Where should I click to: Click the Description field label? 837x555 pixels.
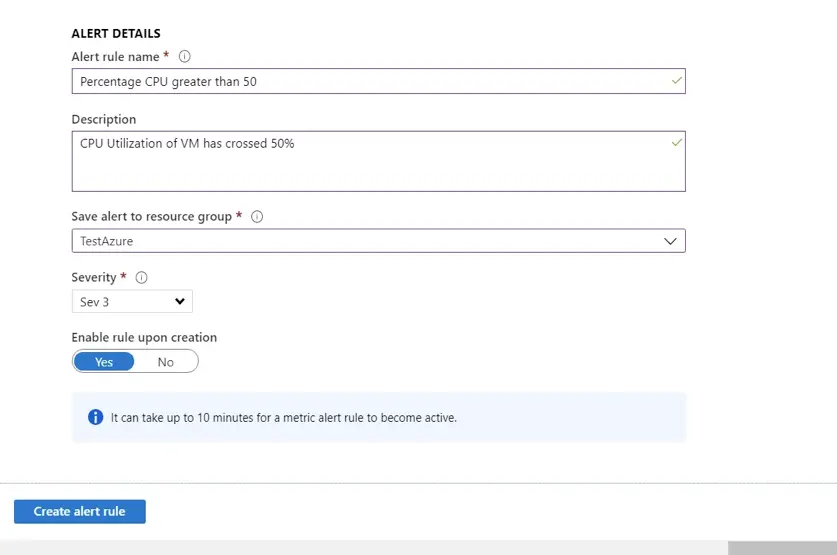click(104, 119)
